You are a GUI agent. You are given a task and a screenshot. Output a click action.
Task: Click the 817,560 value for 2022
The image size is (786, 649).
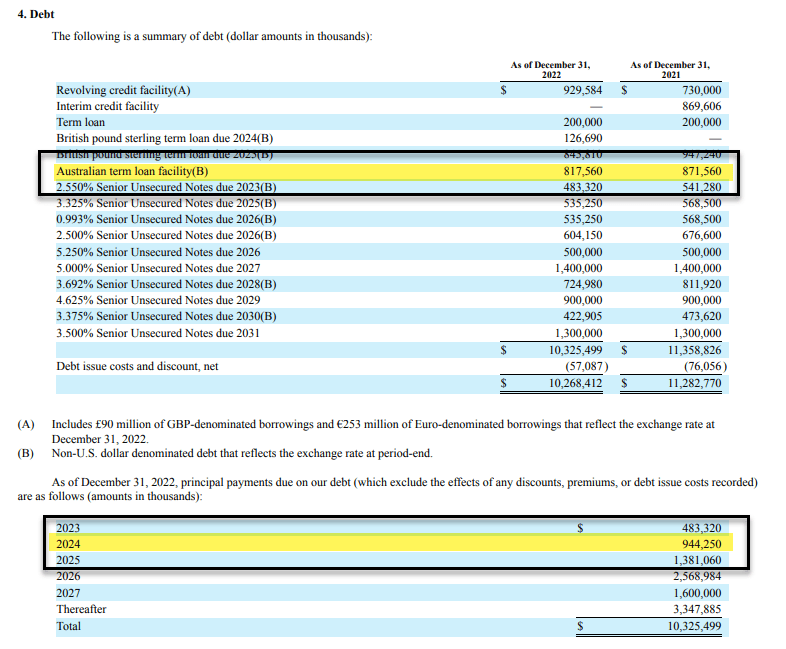[582, 171]
